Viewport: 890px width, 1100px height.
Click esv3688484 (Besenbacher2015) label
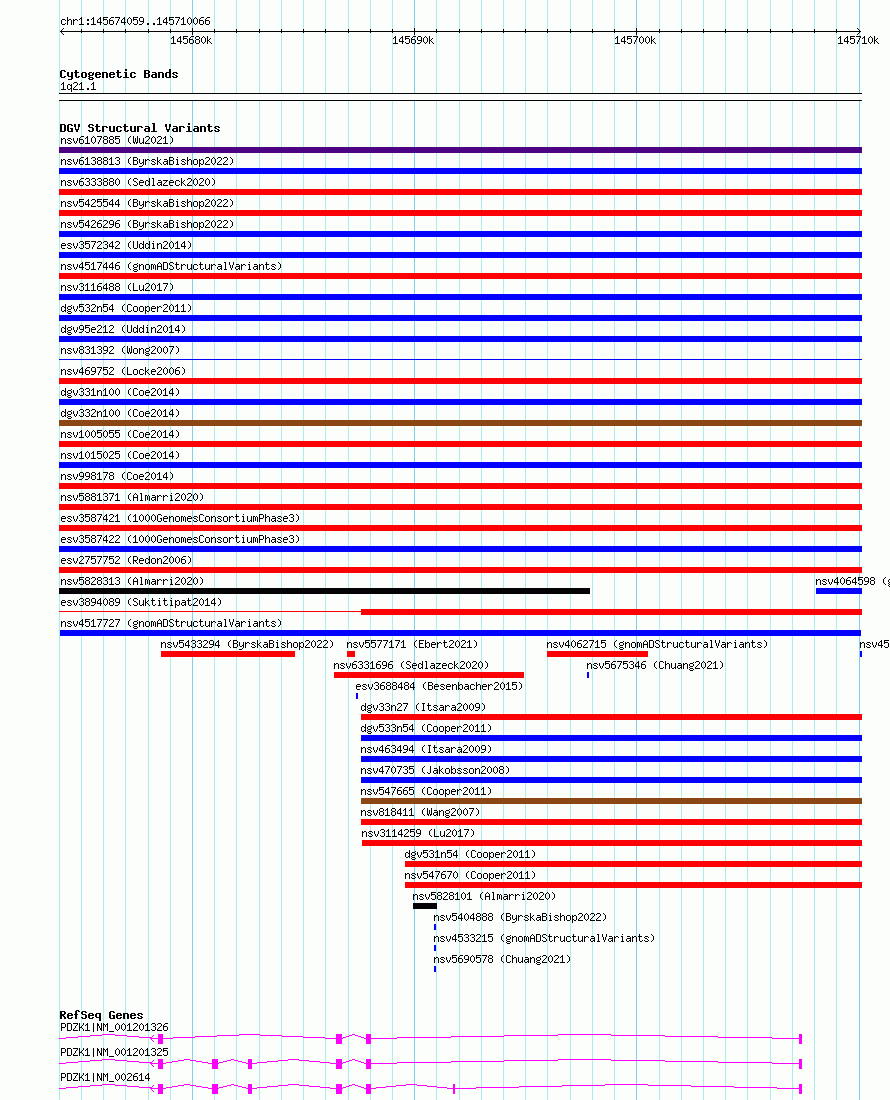(x=439, y=688)
